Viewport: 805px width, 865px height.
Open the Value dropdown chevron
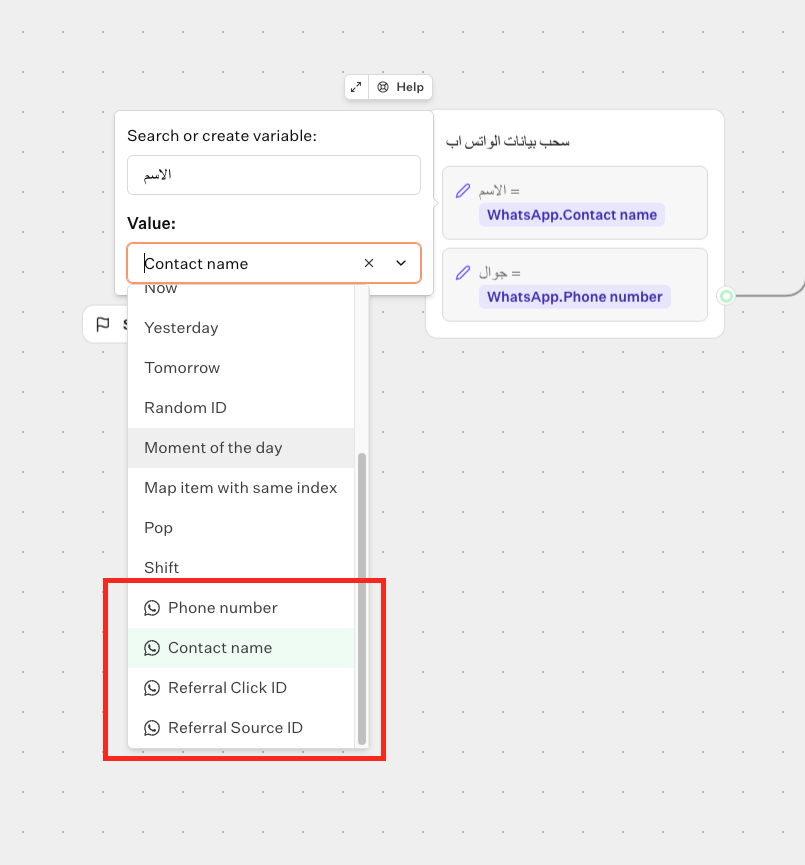click(400, 263)
